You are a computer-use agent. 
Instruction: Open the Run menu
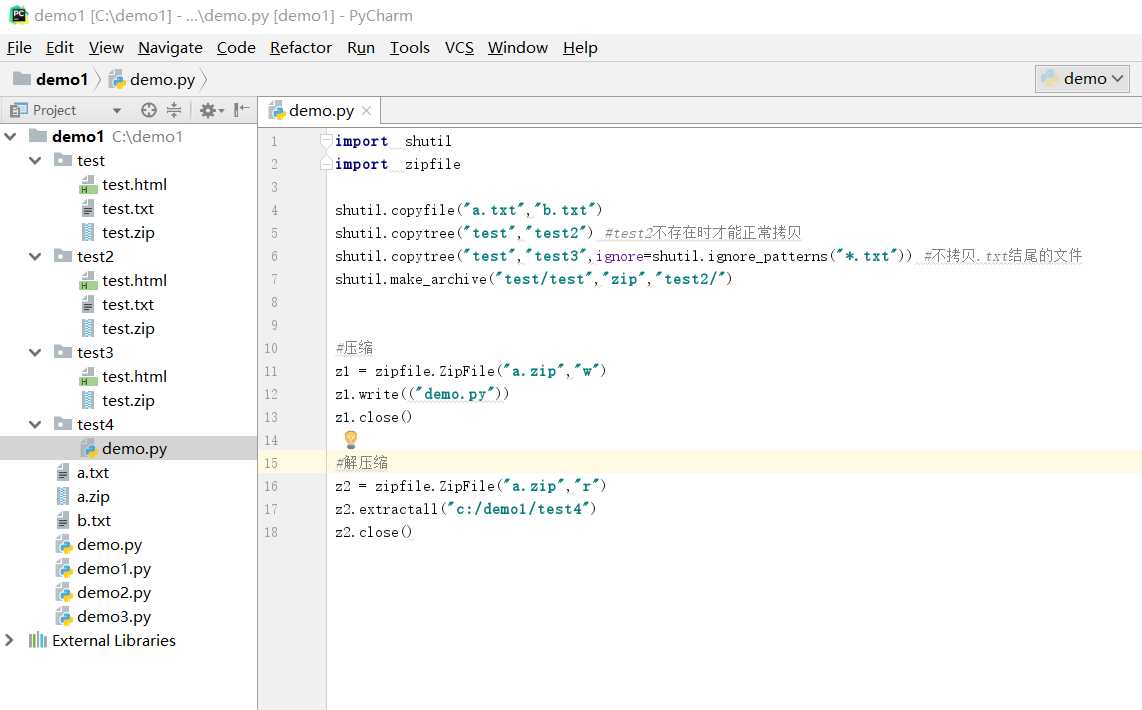(x=361, y=47)
